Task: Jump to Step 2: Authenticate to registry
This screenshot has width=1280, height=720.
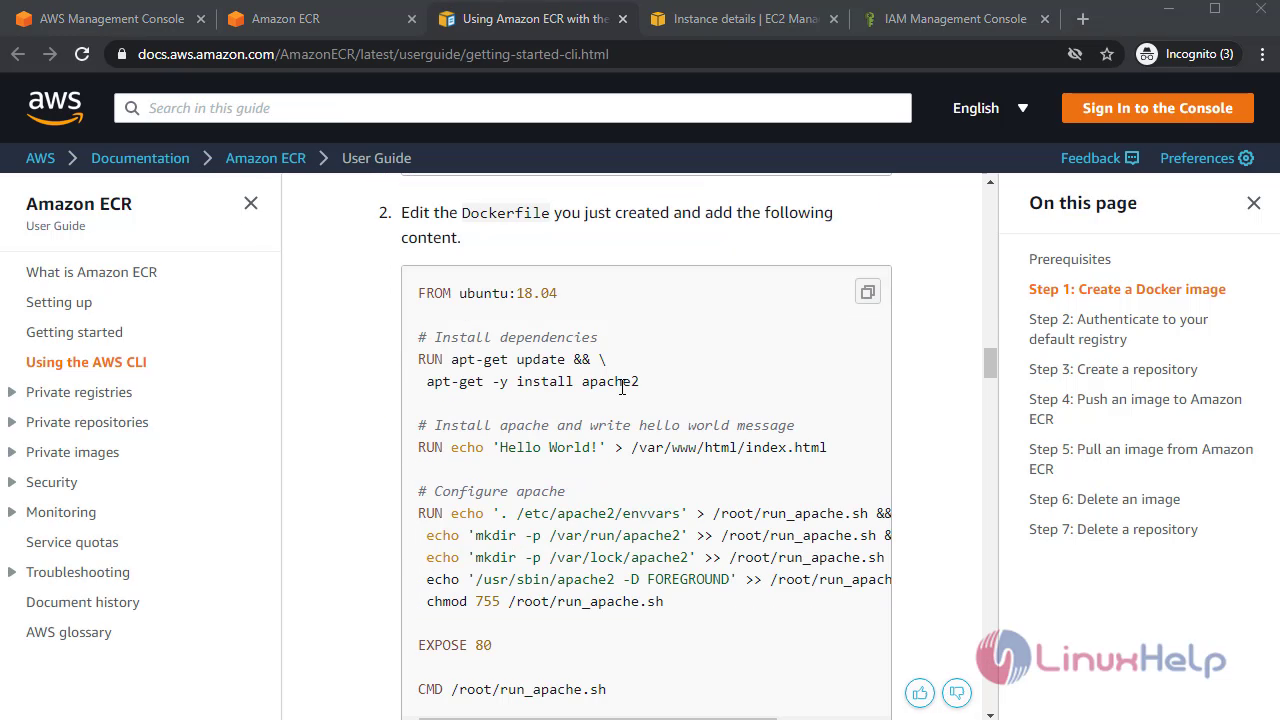Action: coord(1118,329)
